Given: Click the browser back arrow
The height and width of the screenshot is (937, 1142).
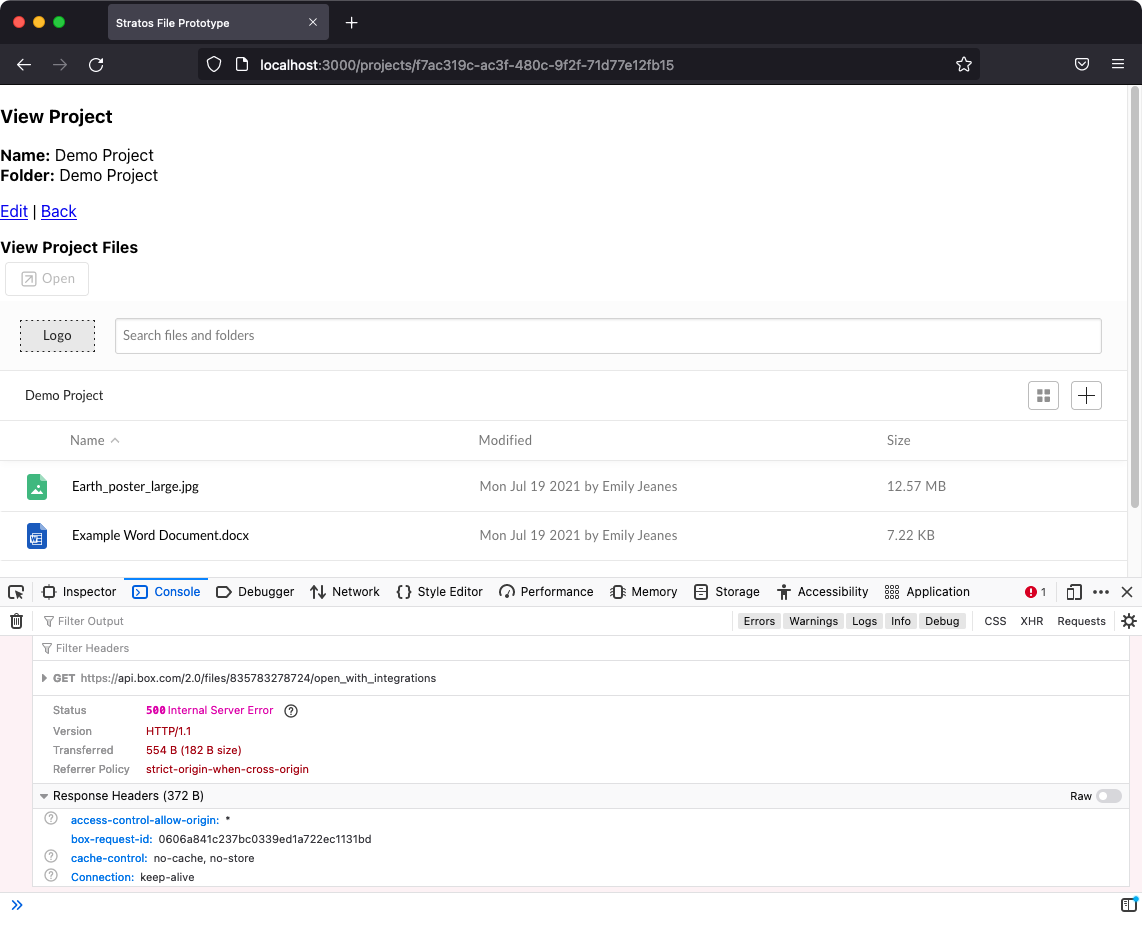Looking at the screenshot, I should (24, 65).
